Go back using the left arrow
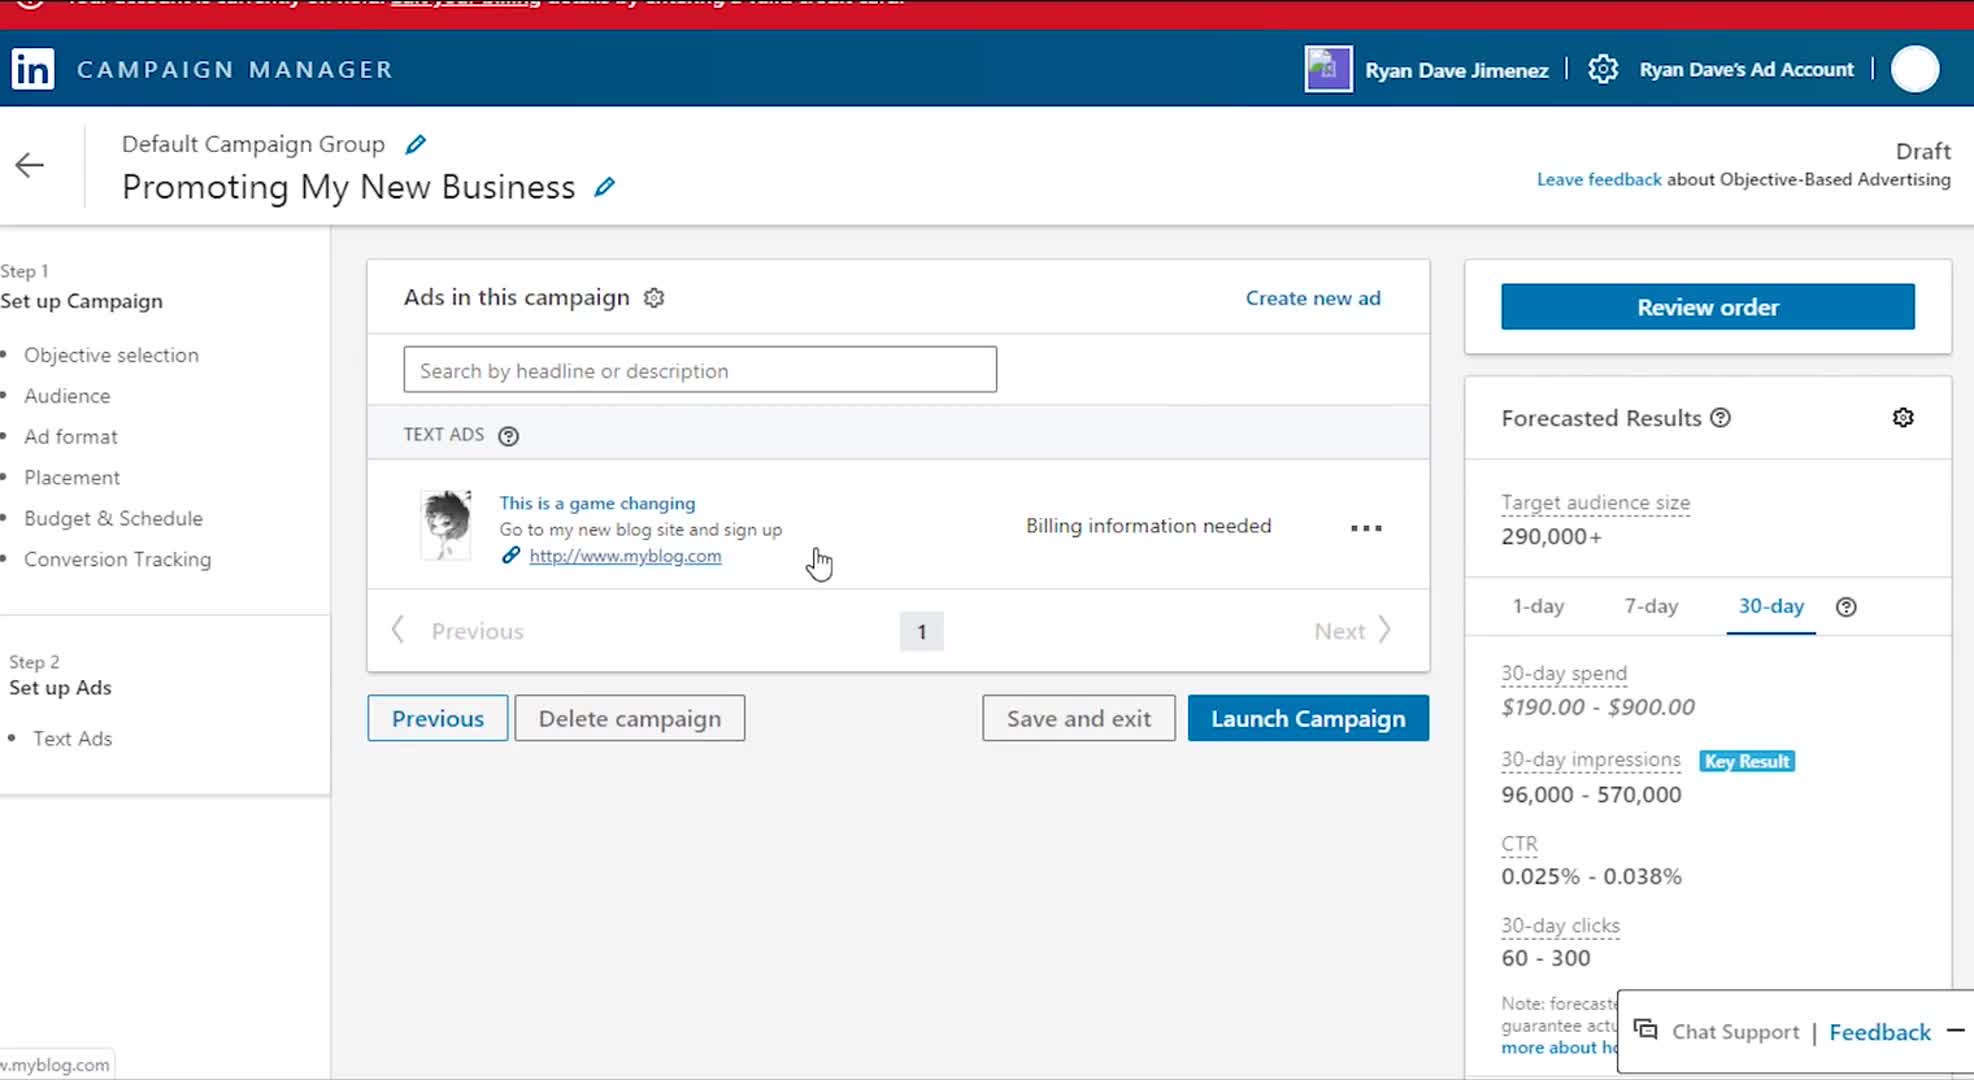The width and height of the screenshot is (1974, 1080). click(30, 166)
